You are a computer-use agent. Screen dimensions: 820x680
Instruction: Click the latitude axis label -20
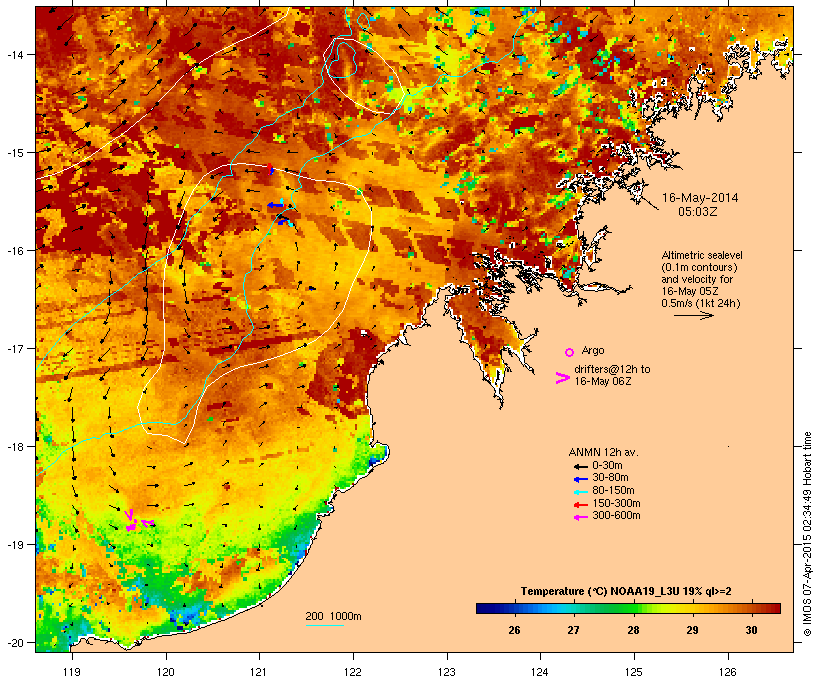pos(14,643)
